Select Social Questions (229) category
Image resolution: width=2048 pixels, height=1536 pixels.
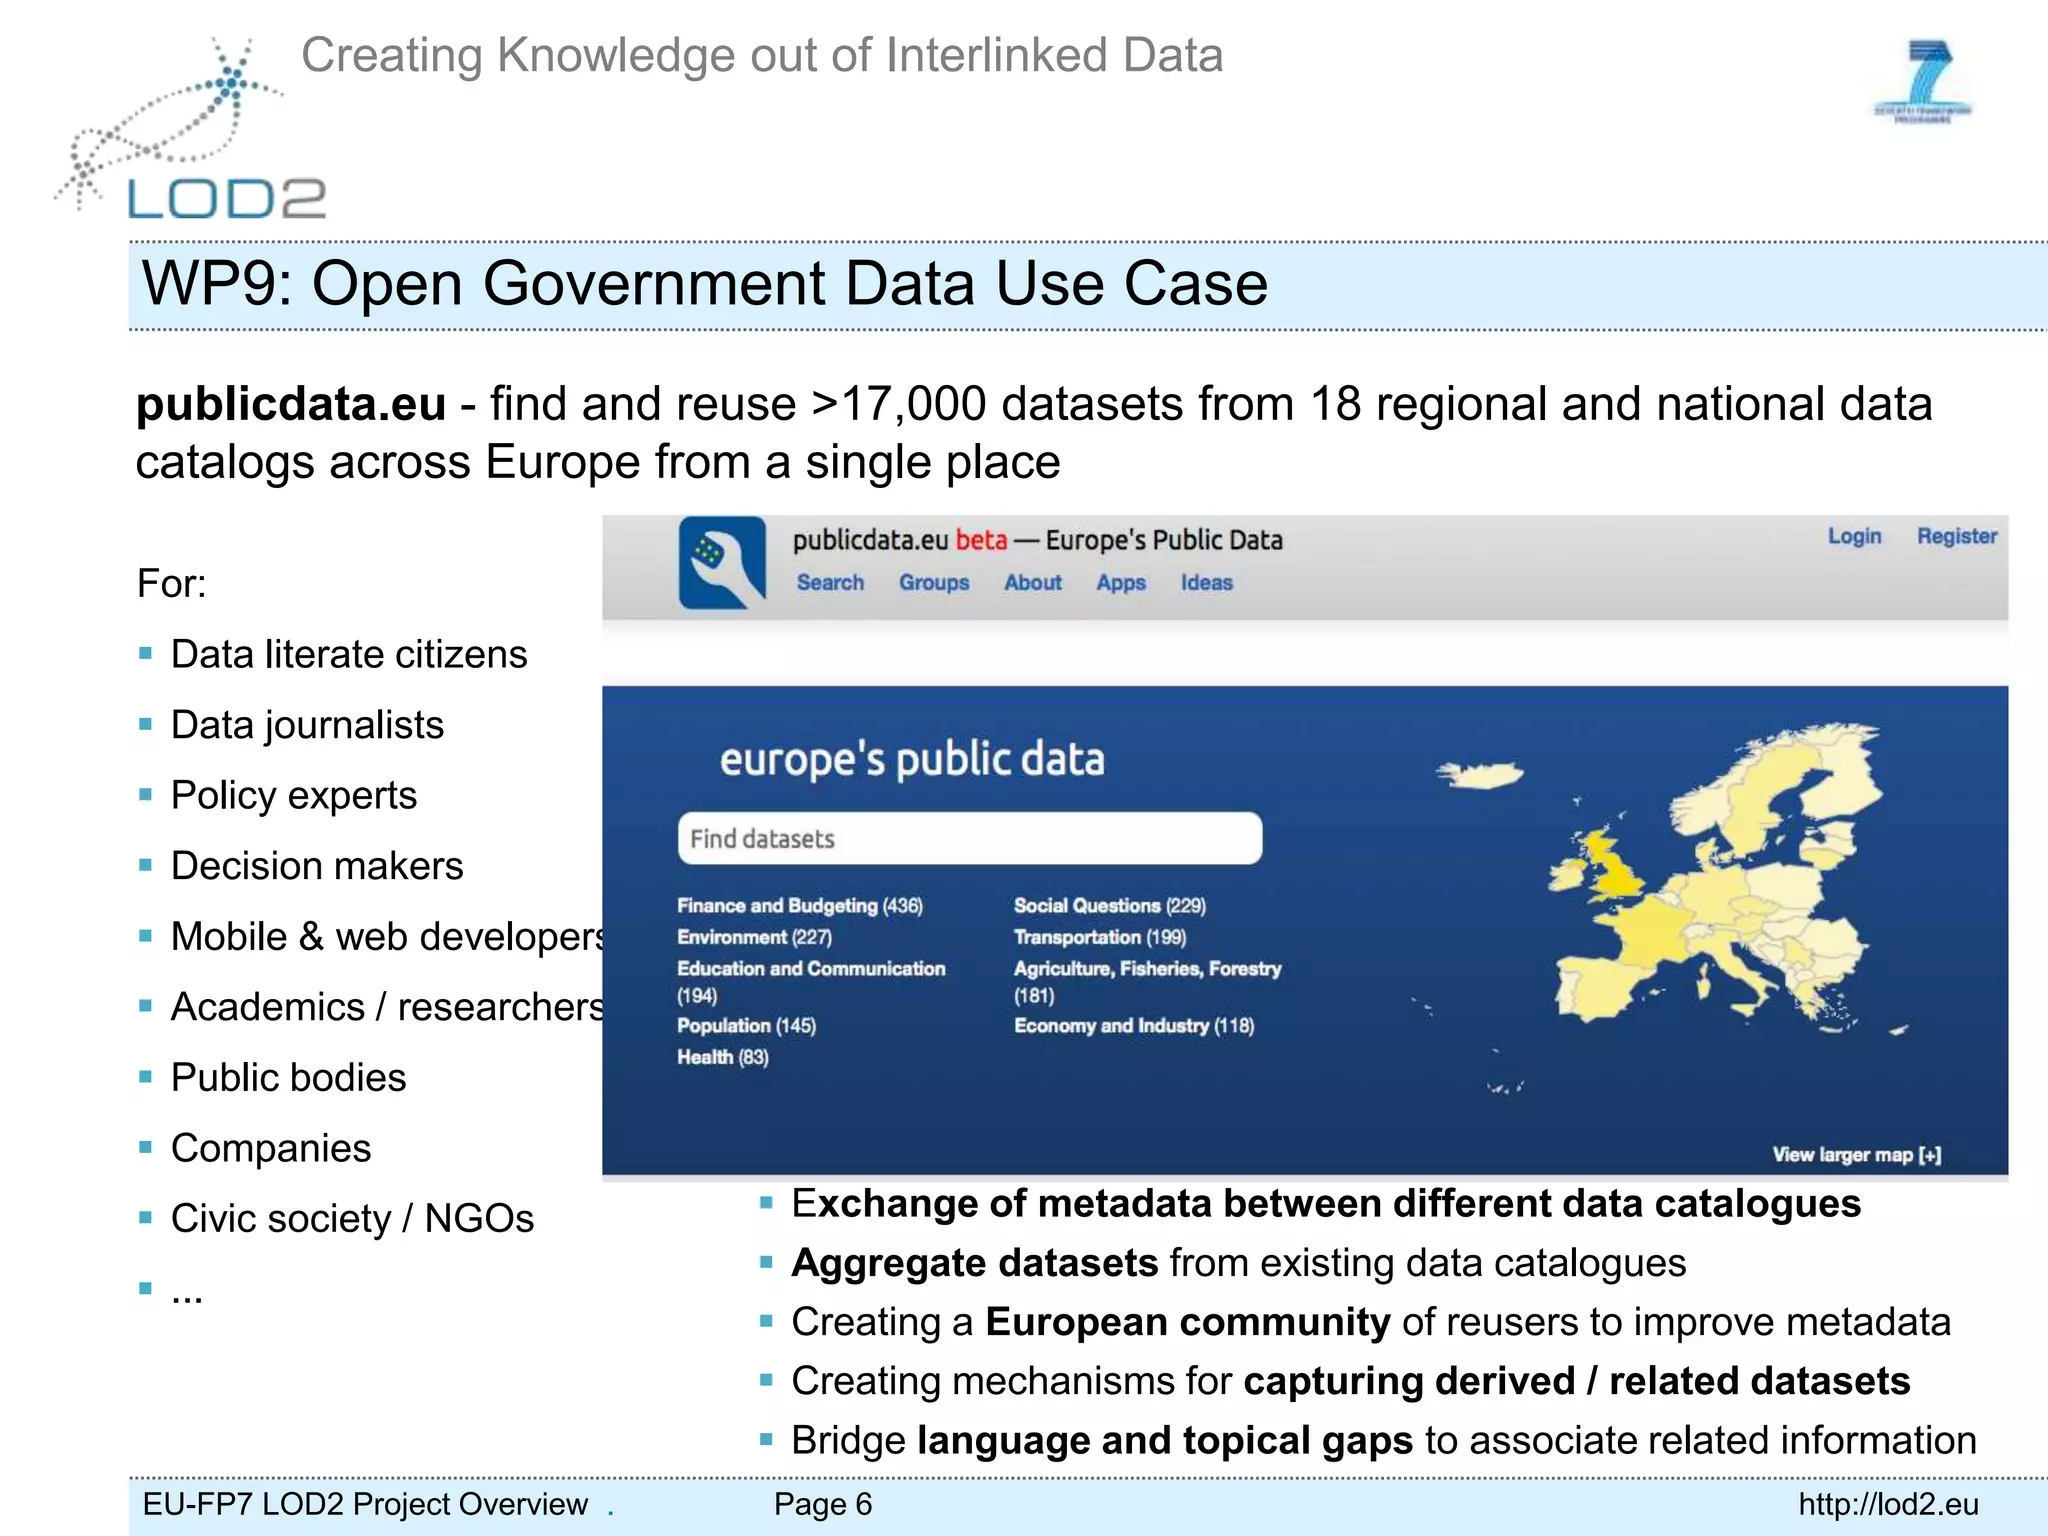coord(1110,905)
